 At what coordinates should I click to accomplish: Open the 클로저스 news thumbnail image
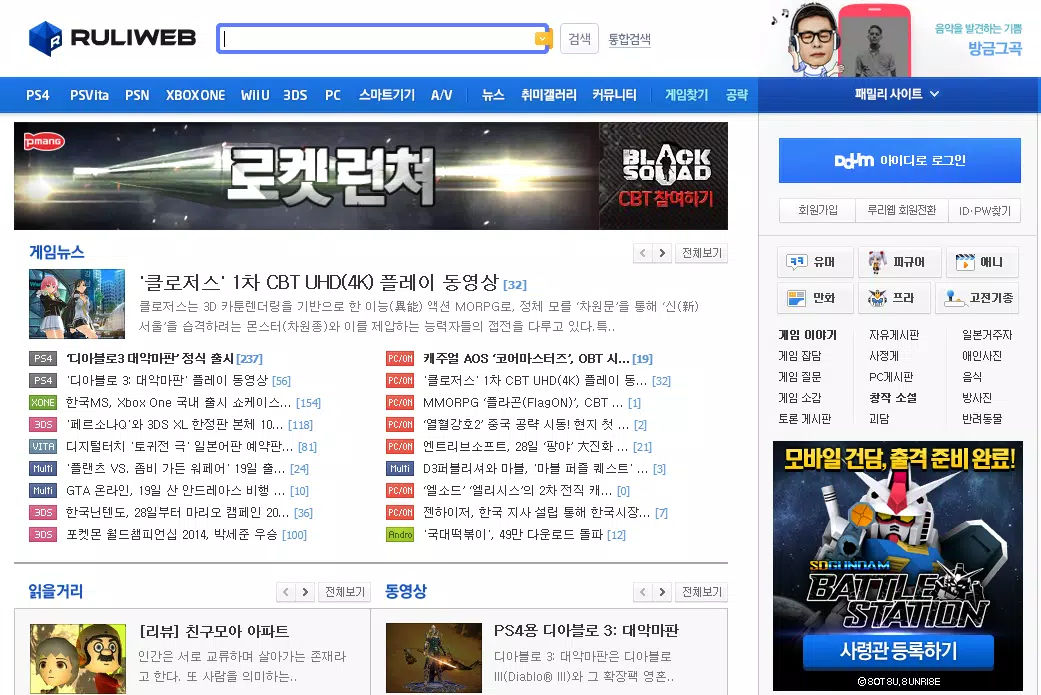pos(76,303)
